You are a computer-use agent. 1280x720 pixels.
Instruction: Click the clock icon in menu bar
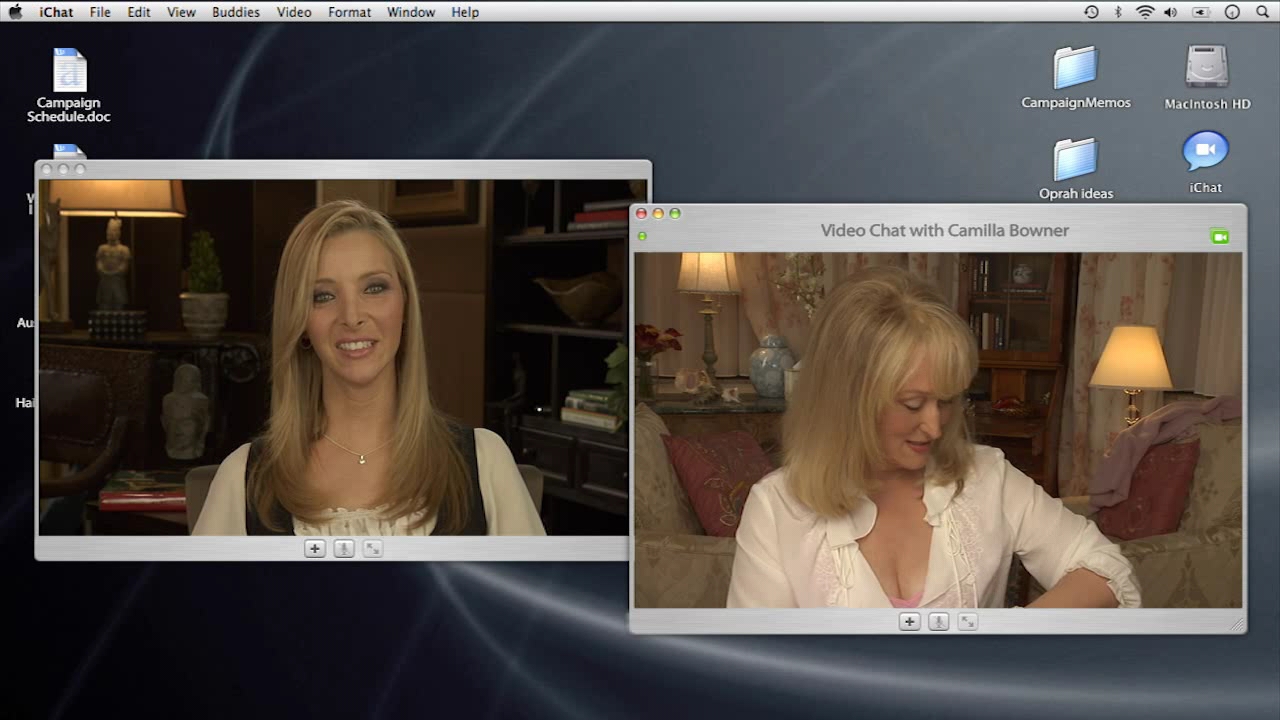(1232, 12)
